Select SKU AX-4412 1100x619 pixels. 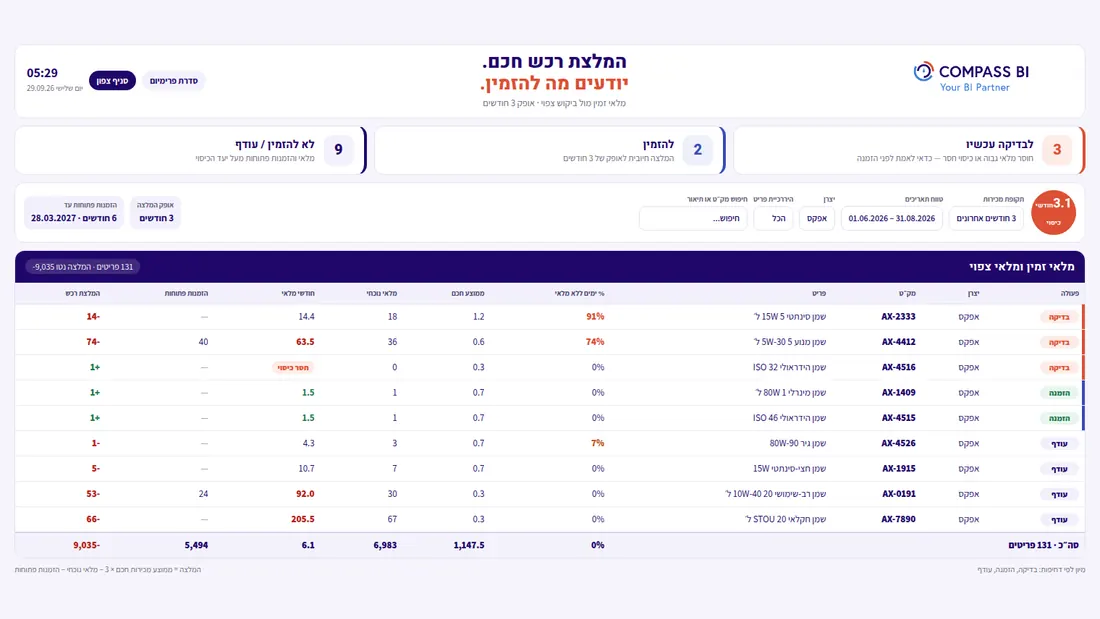[899, 342]
